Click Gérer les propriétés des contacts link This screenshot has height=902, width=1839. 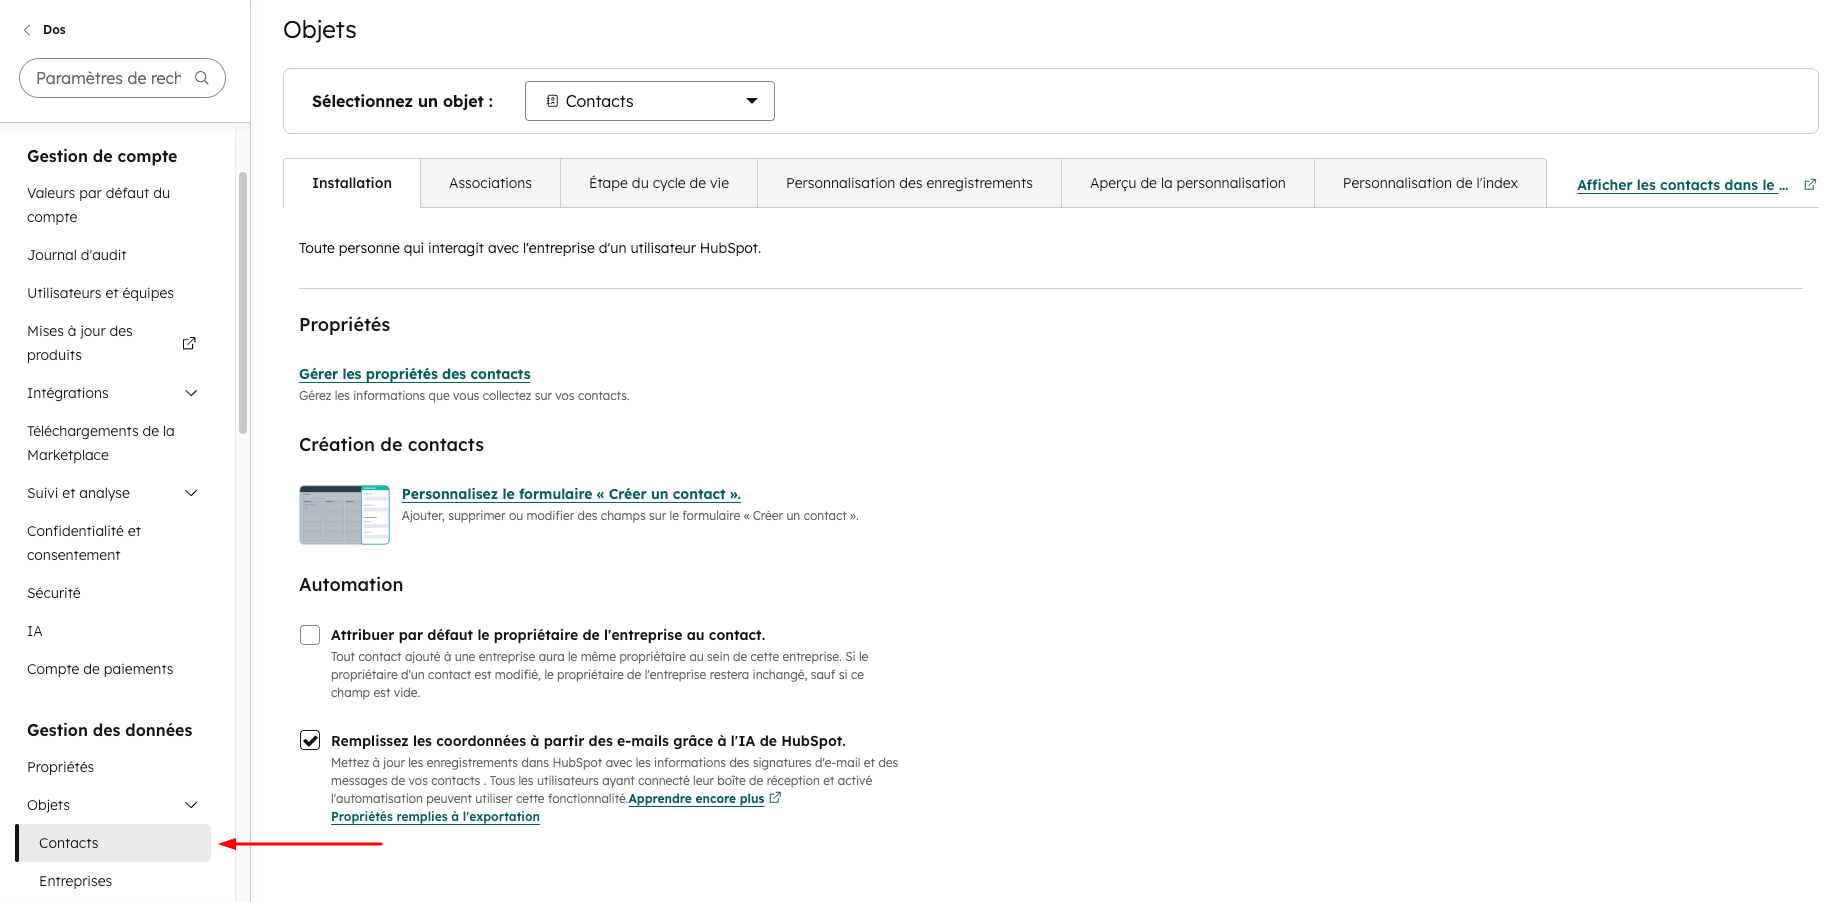point(414,374)
